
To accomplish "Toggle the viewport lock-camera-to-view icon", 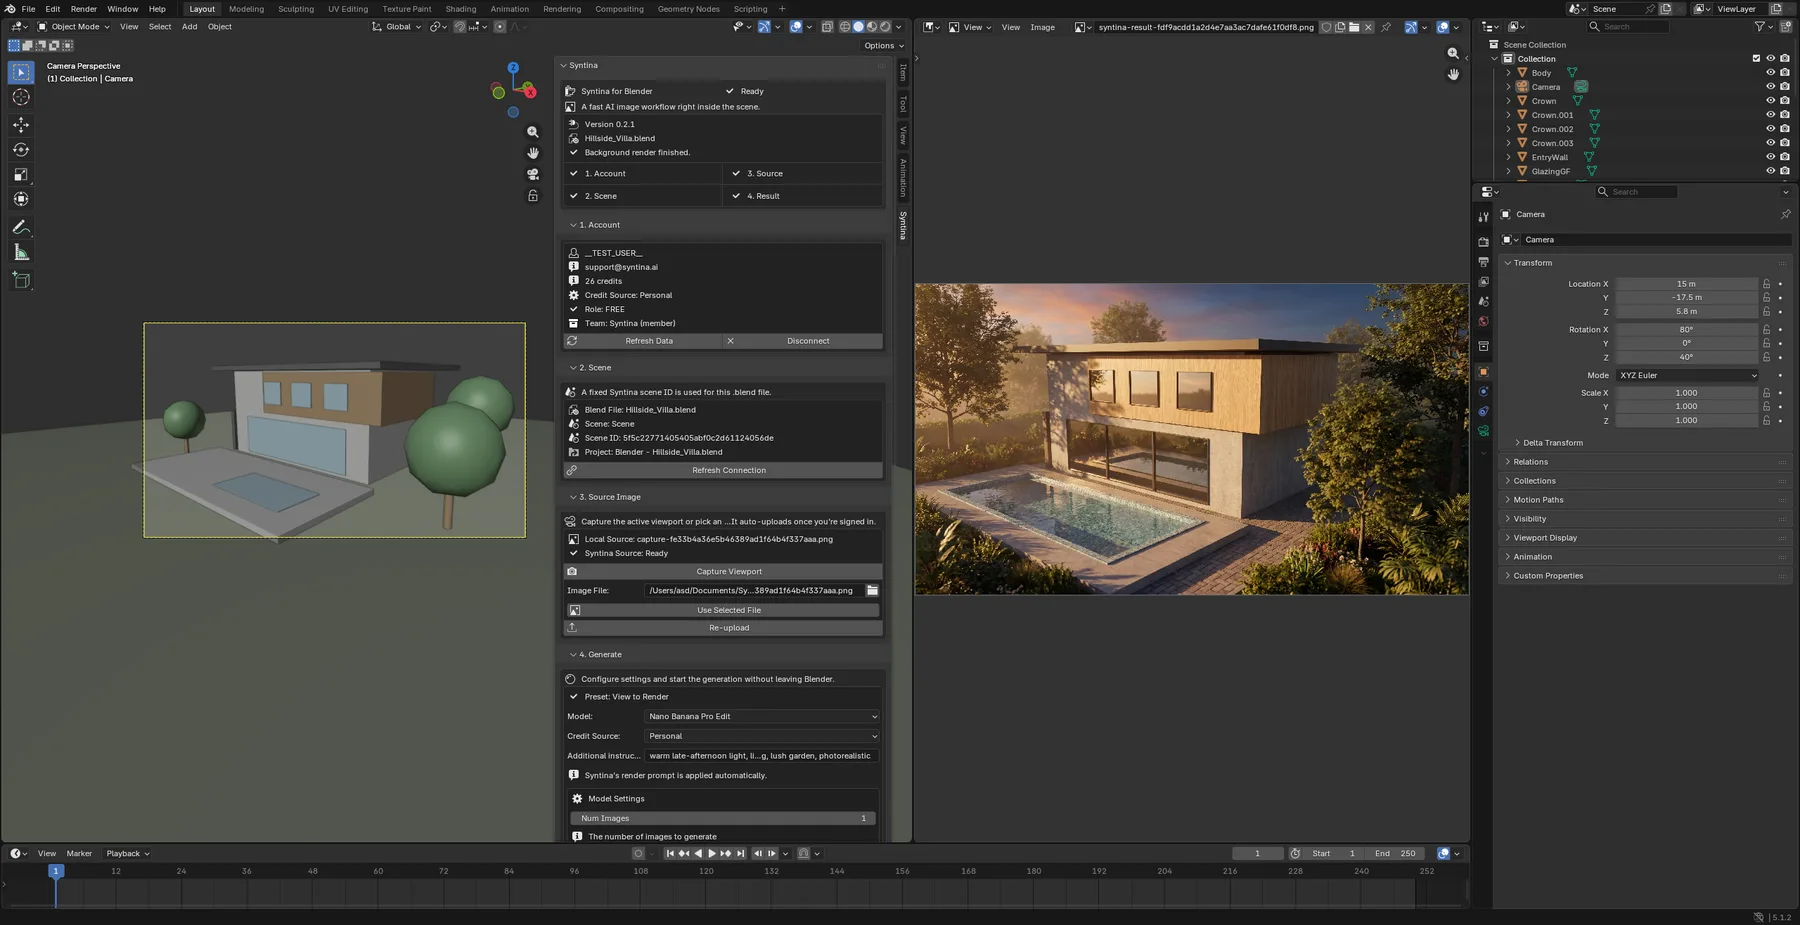I will (x=533, y=196).
